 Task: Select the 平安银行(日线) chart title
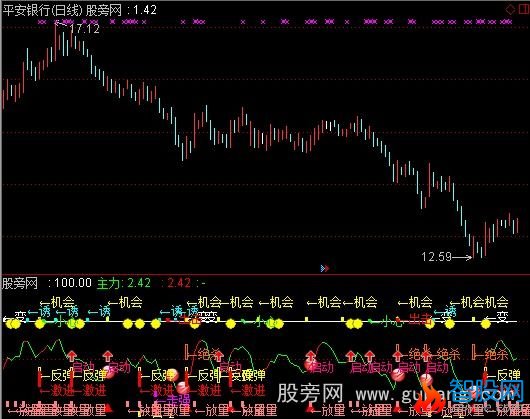click(x=43, y=10)
